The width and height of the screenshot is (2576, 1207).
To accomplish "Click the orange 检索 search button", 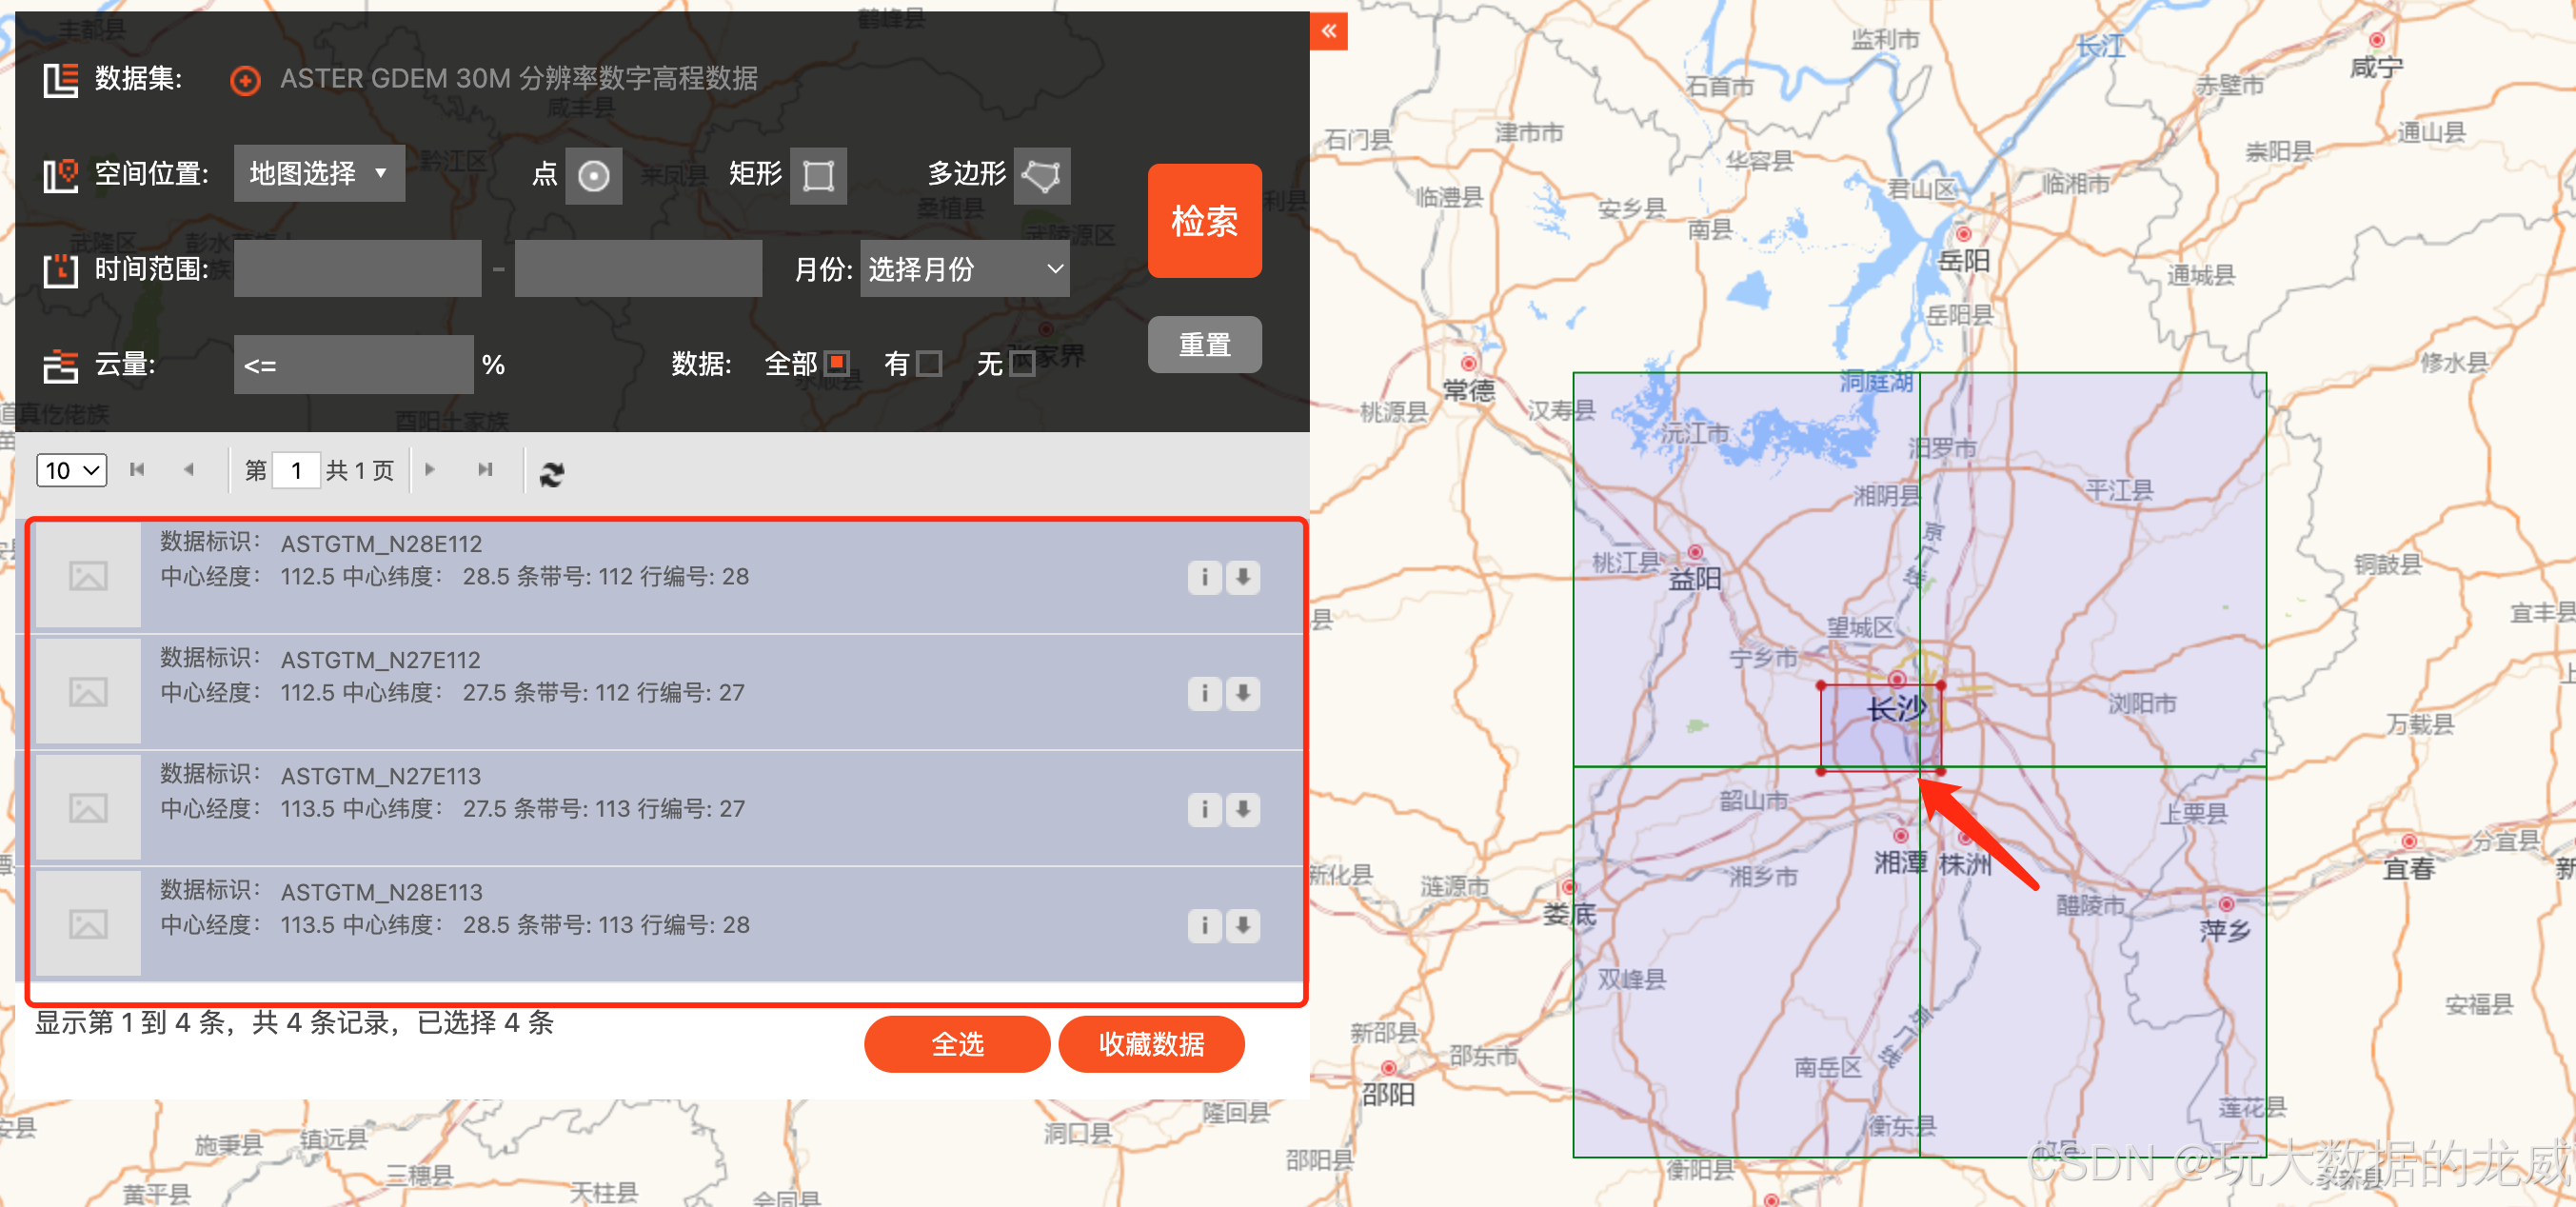I will (x=1204, y=221).
